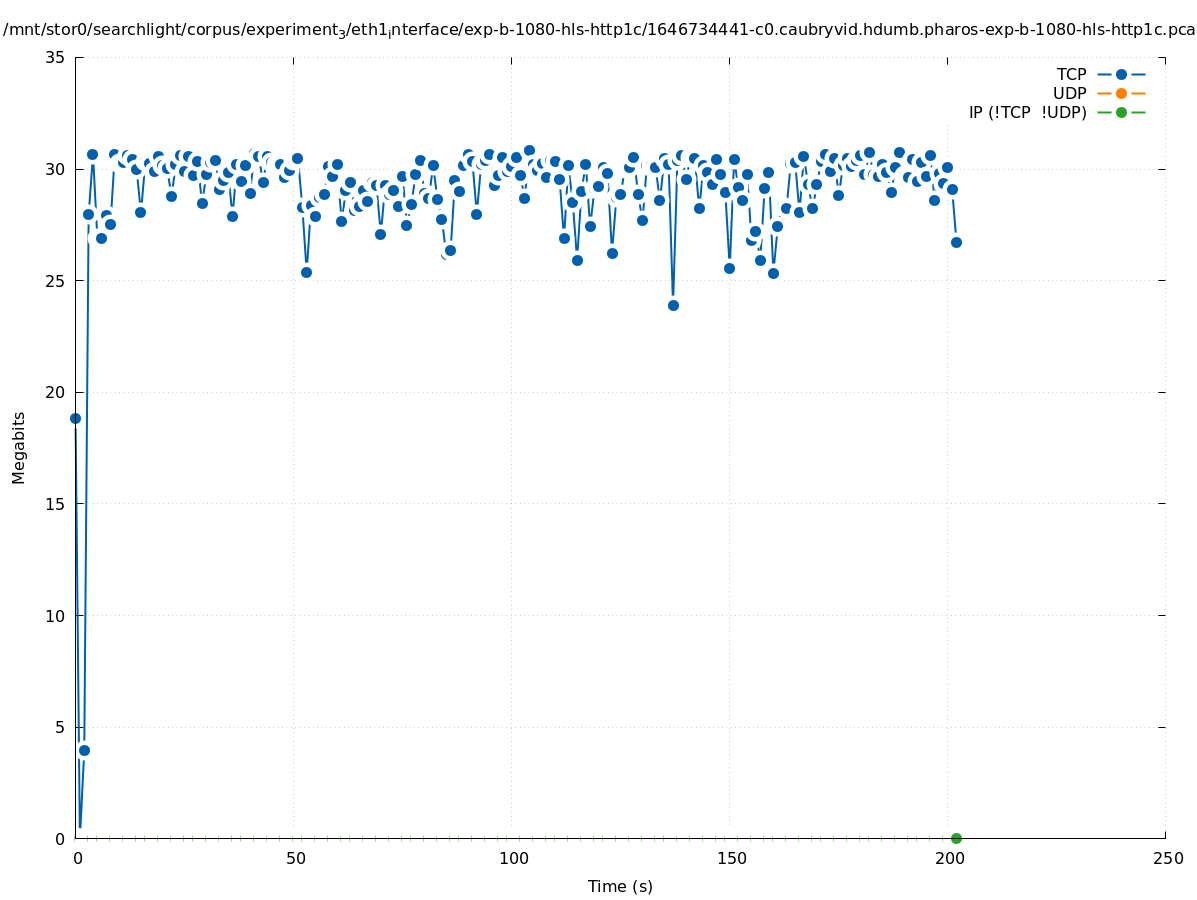Click the 100 tick label on time axis
The image size is (1197, 900).
[512, 858]
